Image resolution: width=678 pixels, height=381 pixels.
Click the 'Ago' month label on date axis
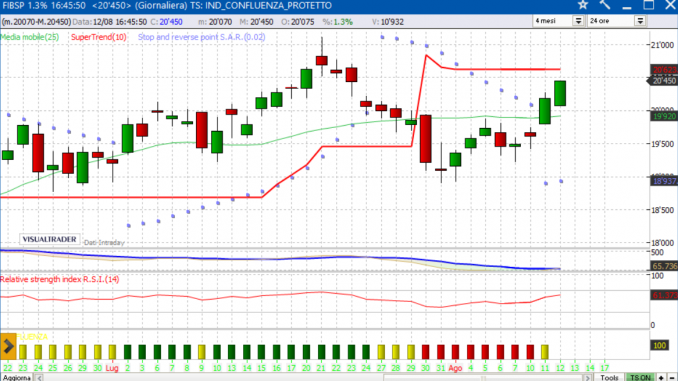[x=455, y=368]
